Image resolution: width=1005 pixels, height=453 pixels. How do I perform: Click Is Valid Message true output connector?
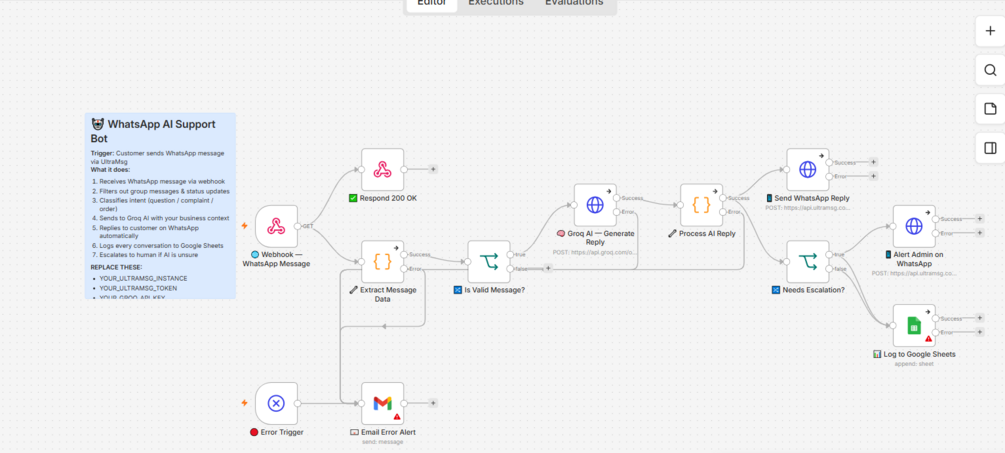(511, 254)
